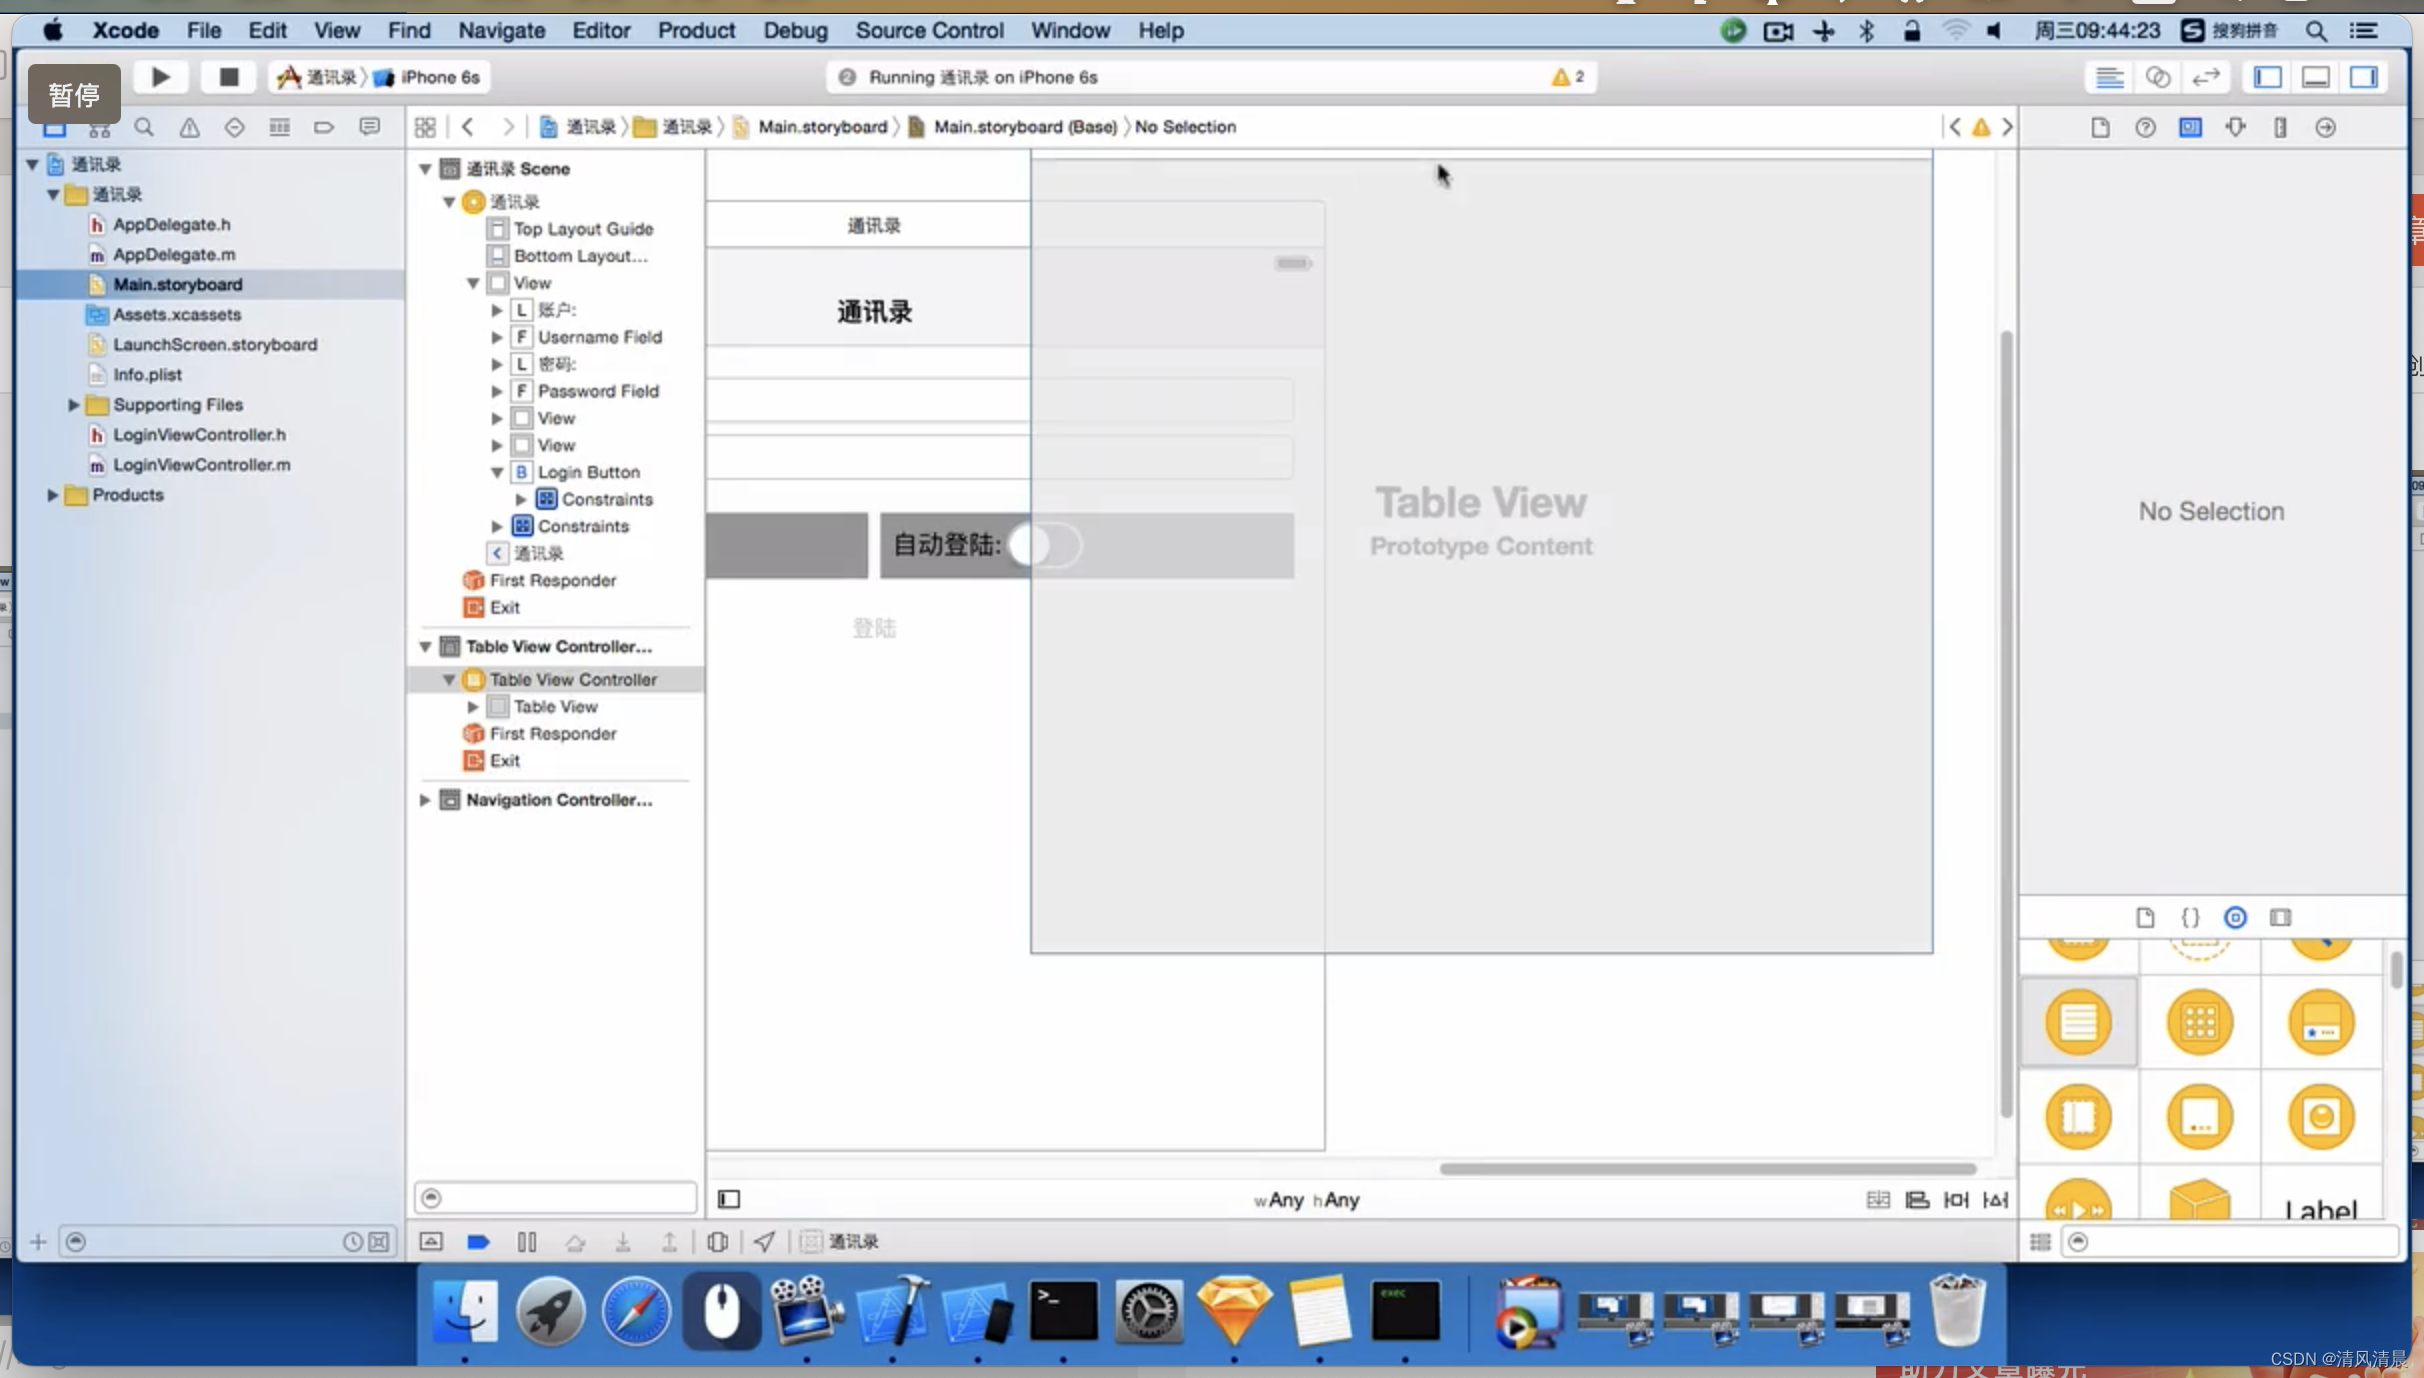Expand the Products group
The image size is (2424, 1378).
point(52,495)
